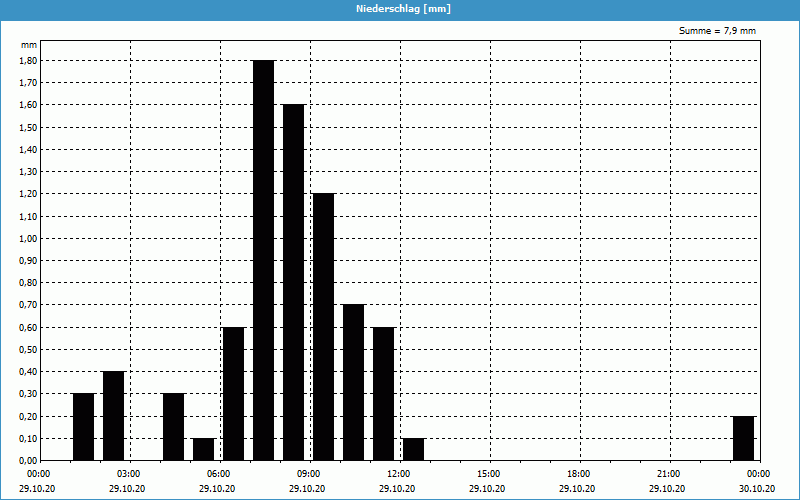Click the Summe = 7,9 mm label
Image resolution: width=800 pixels, height=500 pixels.
(717, 31)
